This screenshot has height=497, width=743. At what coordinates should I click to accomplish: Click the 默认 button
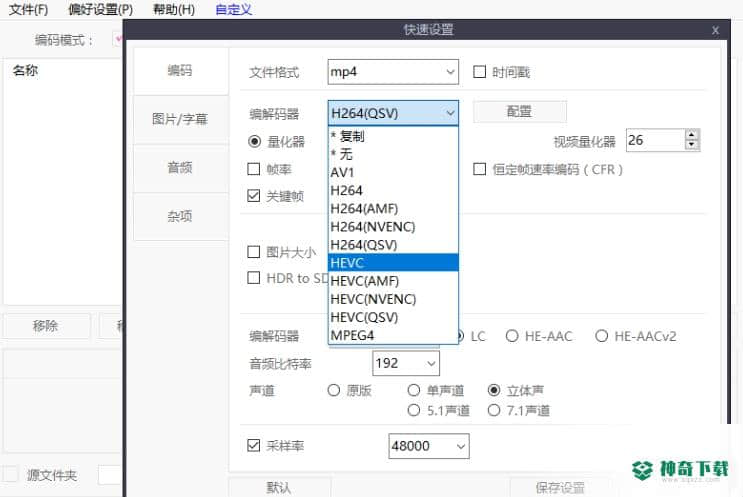point(280,488)
